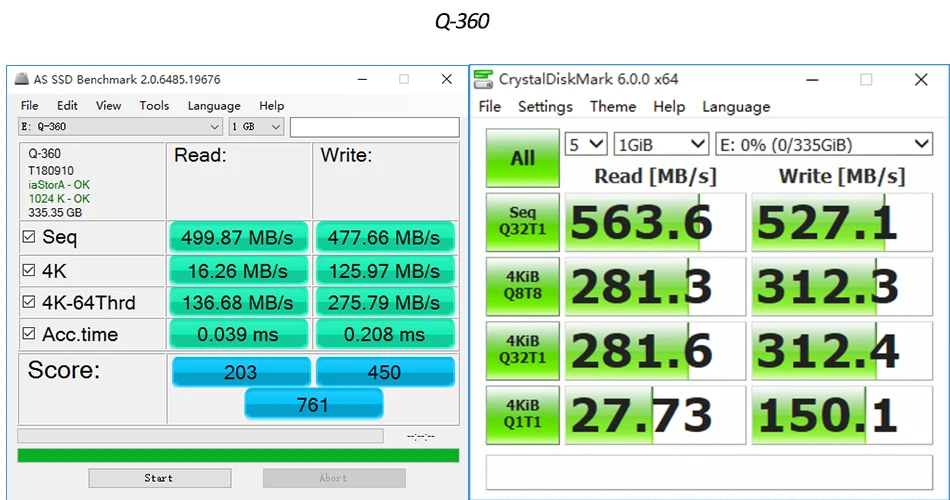Click the CrystalDiskMark Seq write value 527.1
Viewport: 950px width, 500px height.
pyautogui.click(x=842, y=222)
